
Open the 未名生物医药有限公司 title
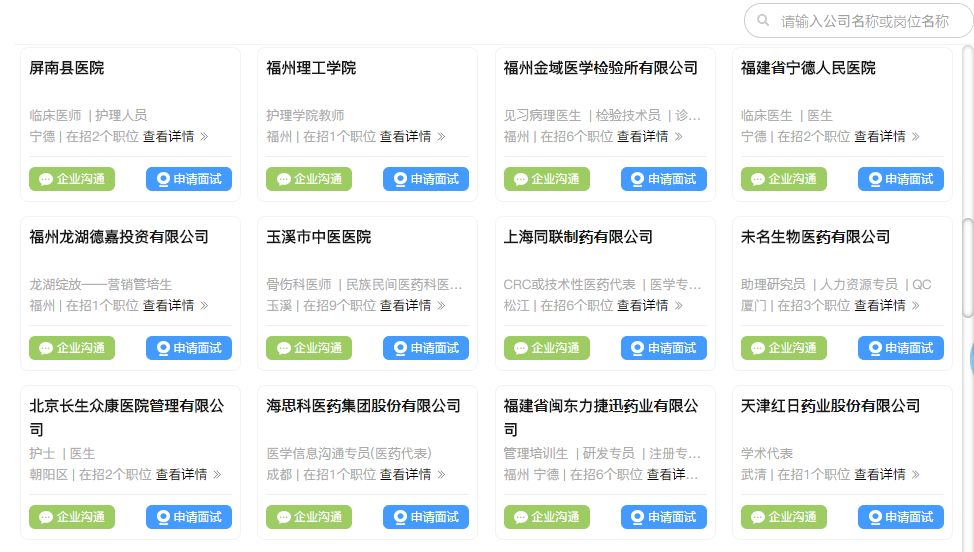(x=816, y=237)
